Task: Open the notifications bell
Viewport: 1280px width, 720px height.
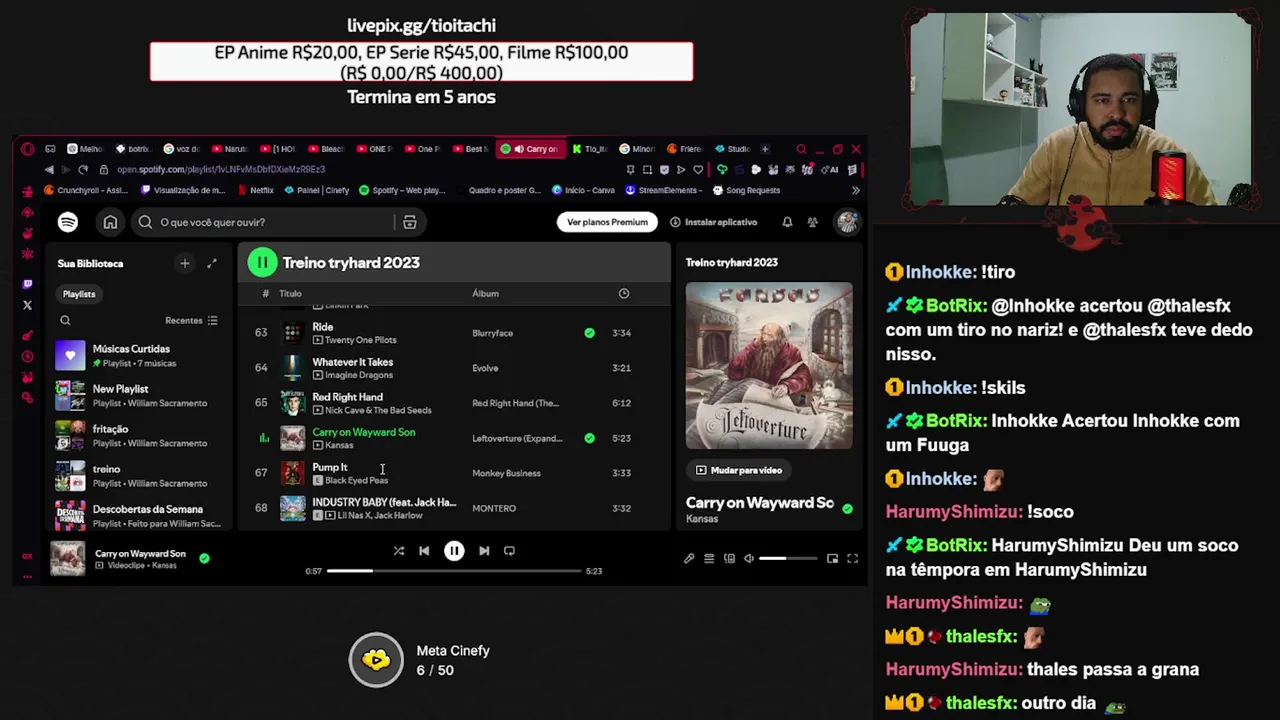Action: point(787,222)
